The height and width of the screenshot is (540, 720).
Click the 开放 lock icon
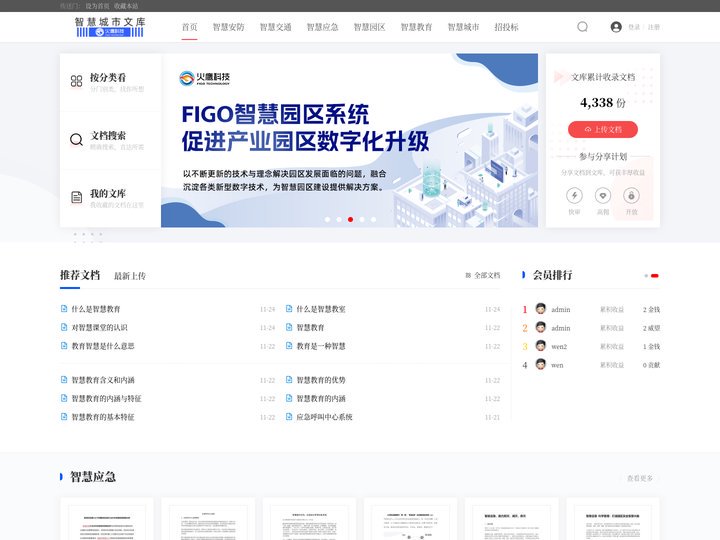[631, 196]
